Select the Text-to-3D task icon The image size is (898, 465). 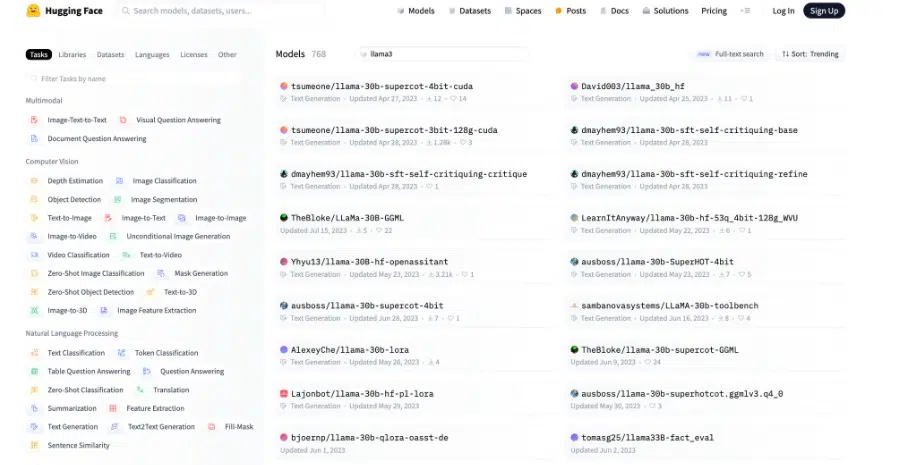[x=151, y=291]
